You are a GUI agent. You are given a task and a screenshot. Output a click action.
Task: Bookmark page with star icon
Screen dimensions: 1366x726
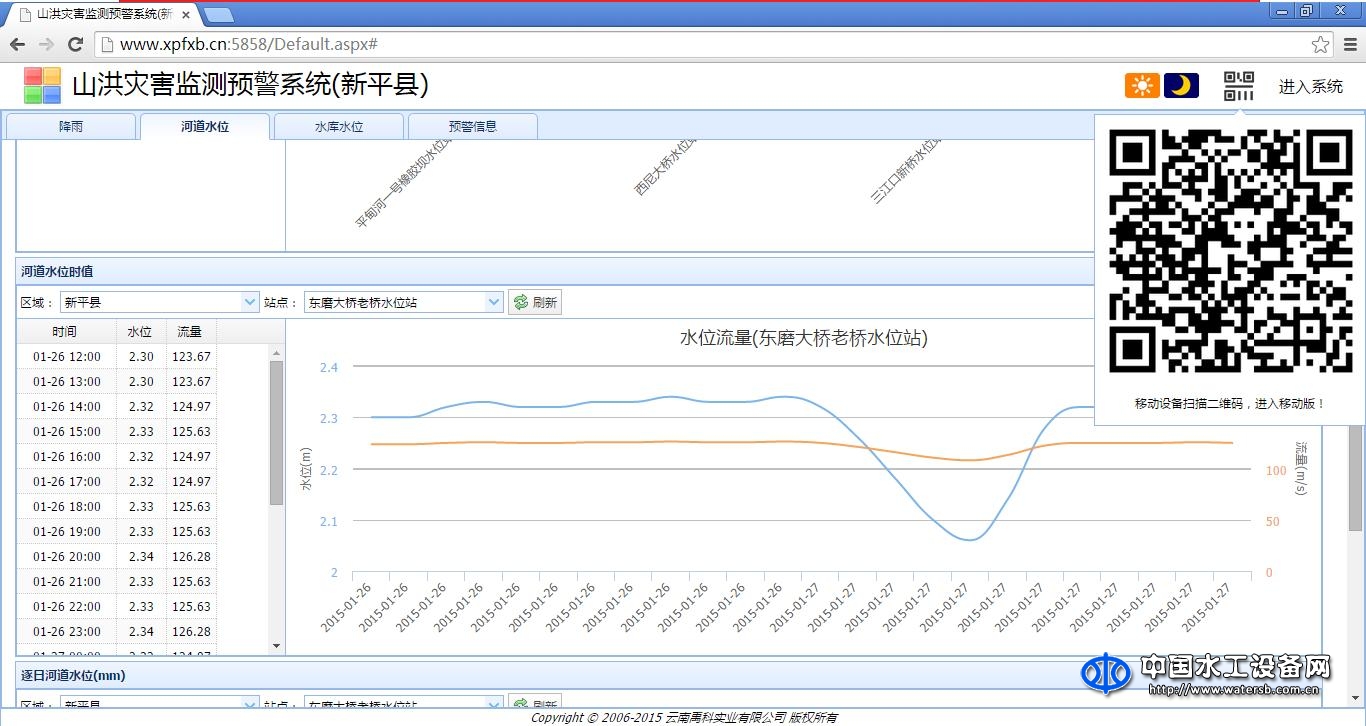tap(1320, 44)
